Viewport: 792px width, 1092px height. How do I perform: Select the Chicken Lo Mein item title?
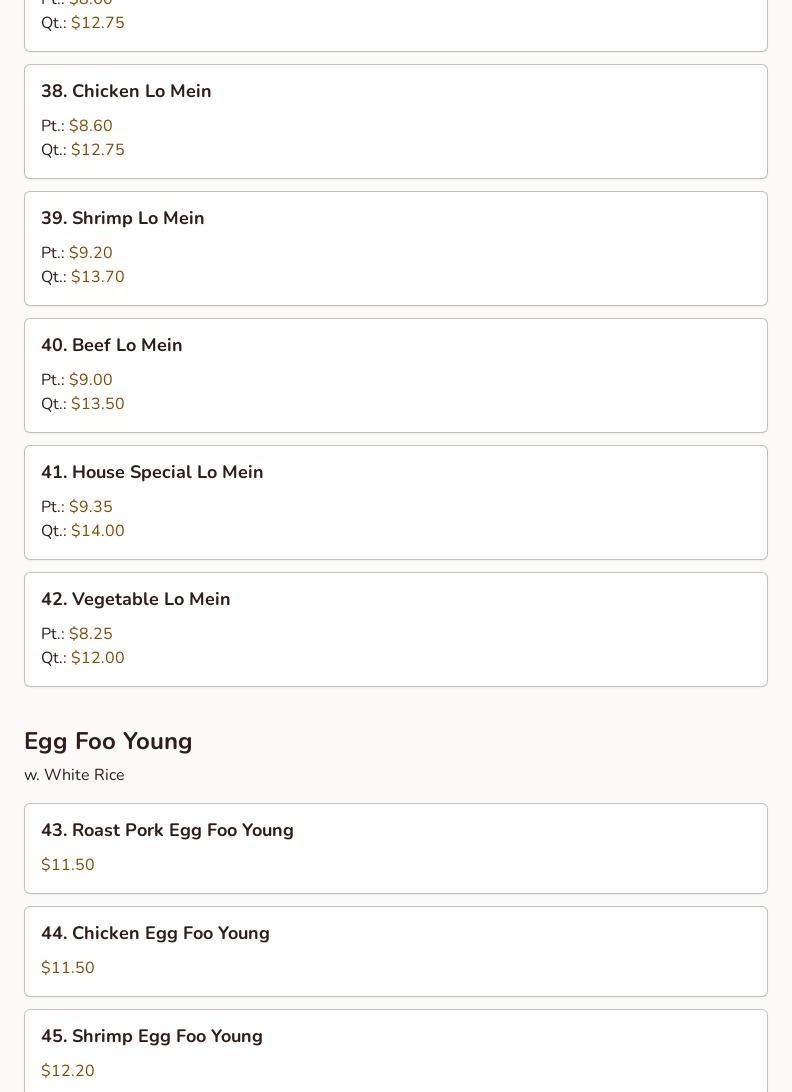[126, 91]
